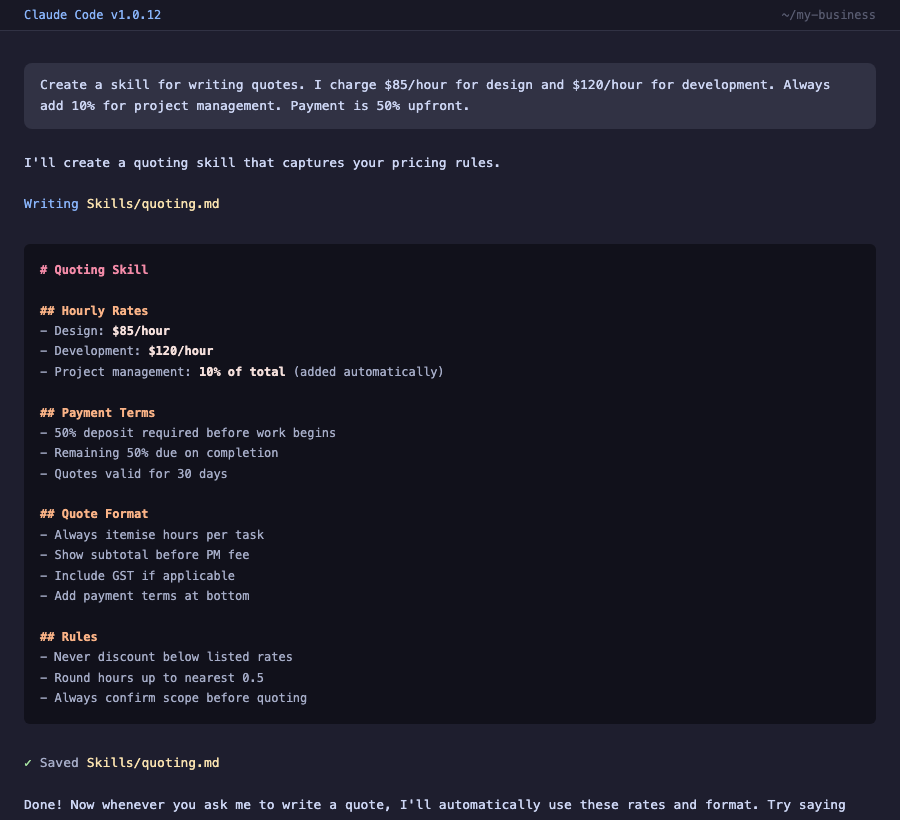Click the "## Rules" heading
Image resolution: width=900 pixels, height=820 pixels.
tap(69, 636)
